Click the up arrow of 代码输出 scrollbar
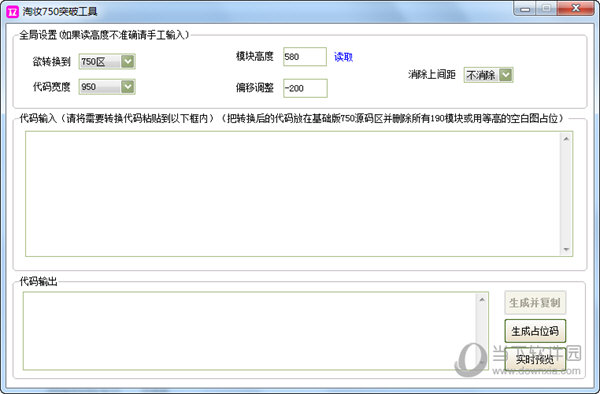 (x=482, y=300)
